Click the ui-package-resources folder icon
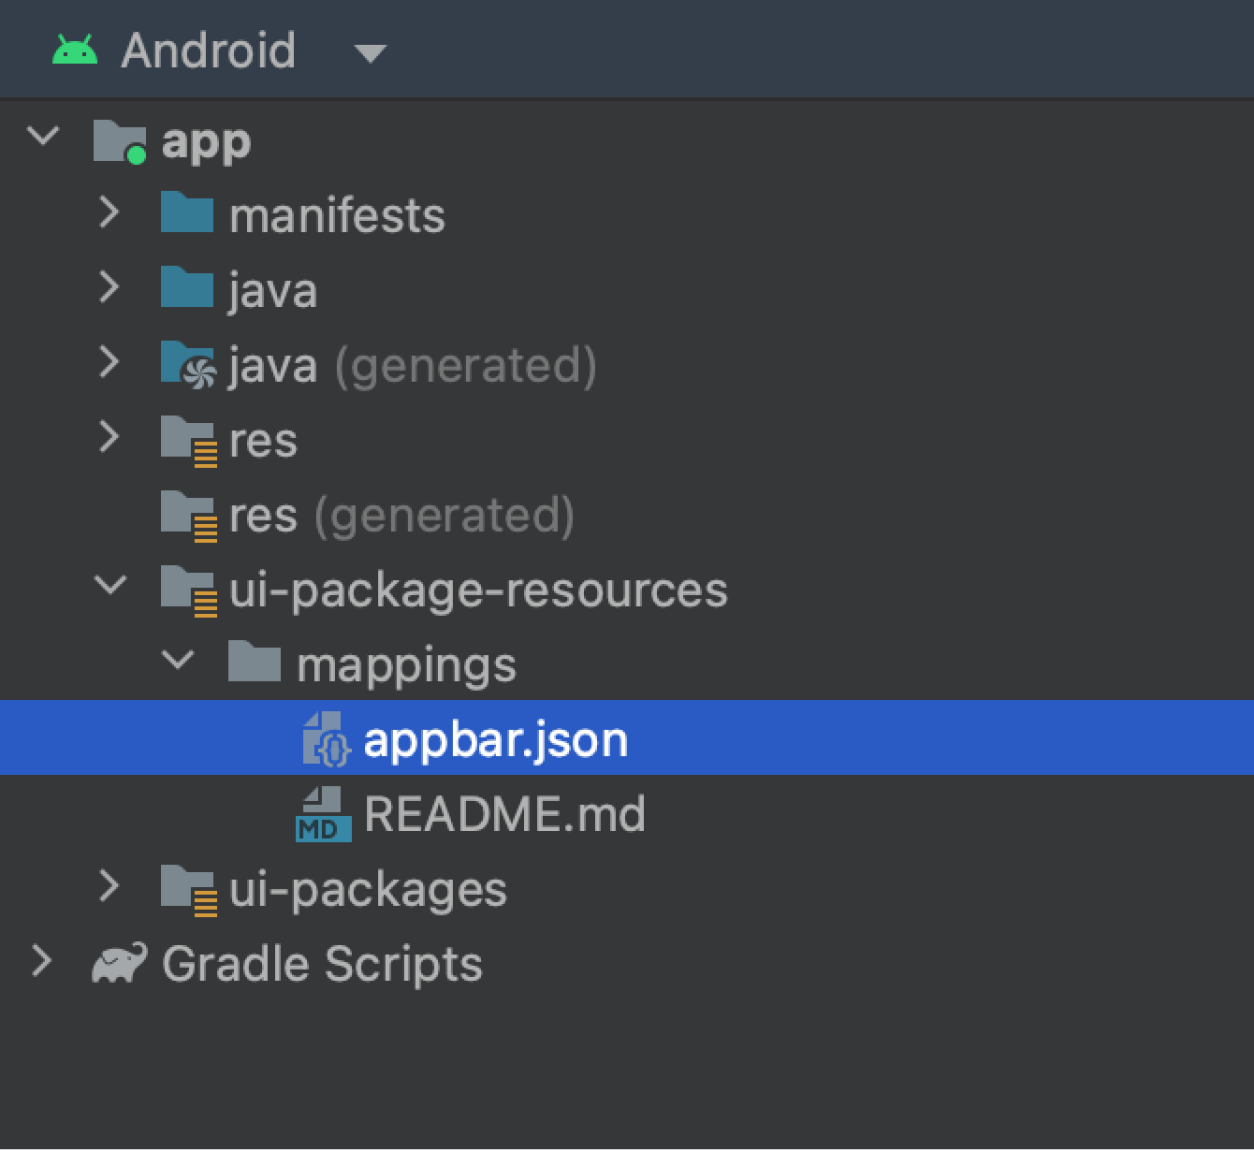1254x1150 pixels. (189, 591)
